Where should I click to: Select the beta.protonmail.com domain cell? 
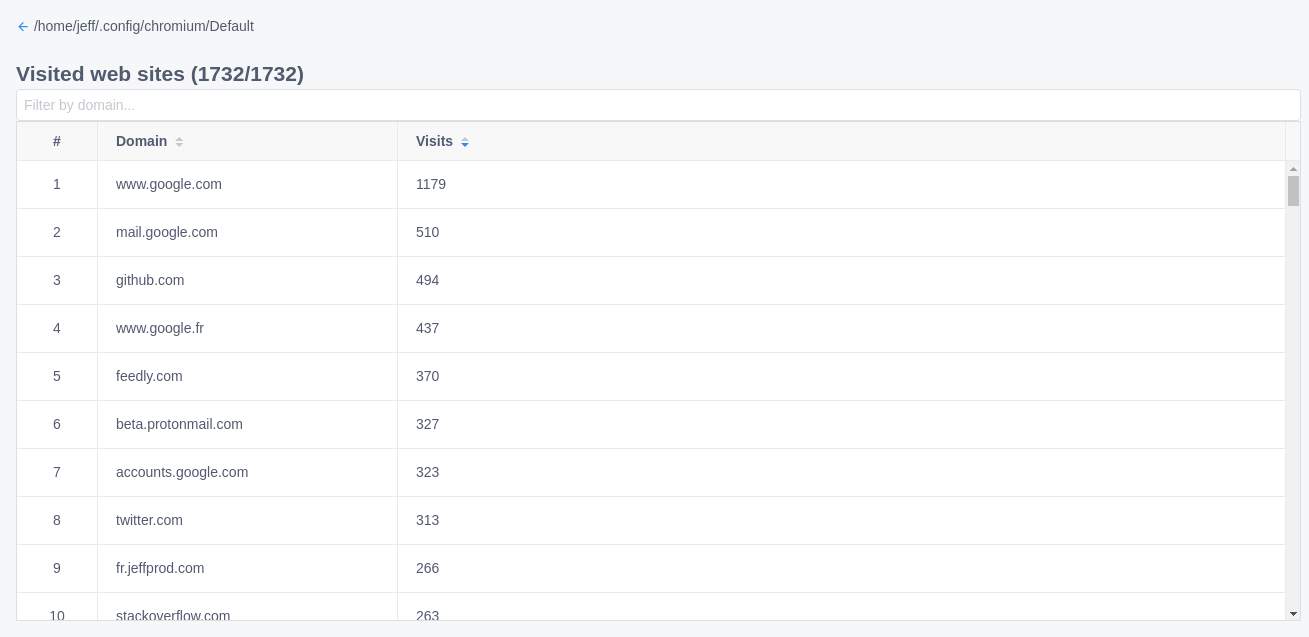coord(247,424)
